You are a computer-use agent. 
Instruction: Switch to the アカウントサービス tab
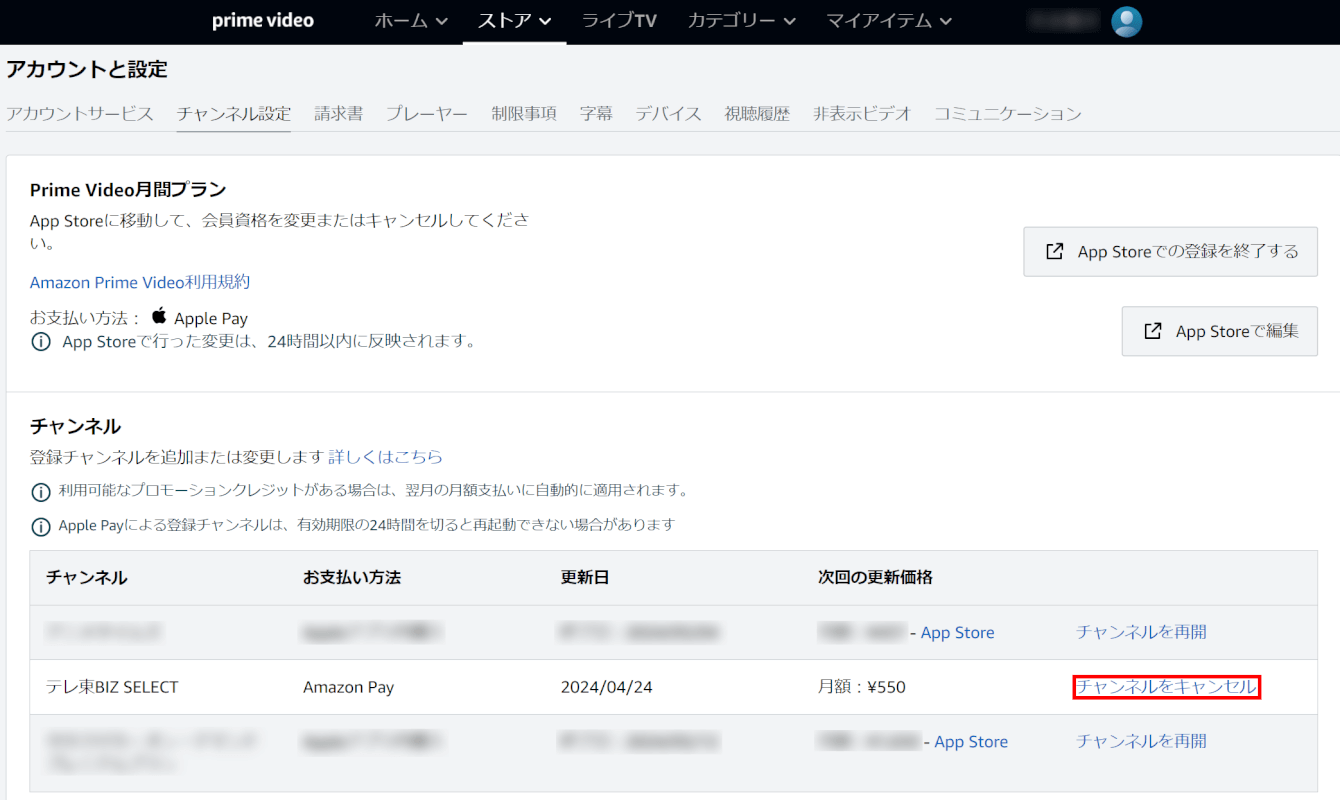pos(80,114)
